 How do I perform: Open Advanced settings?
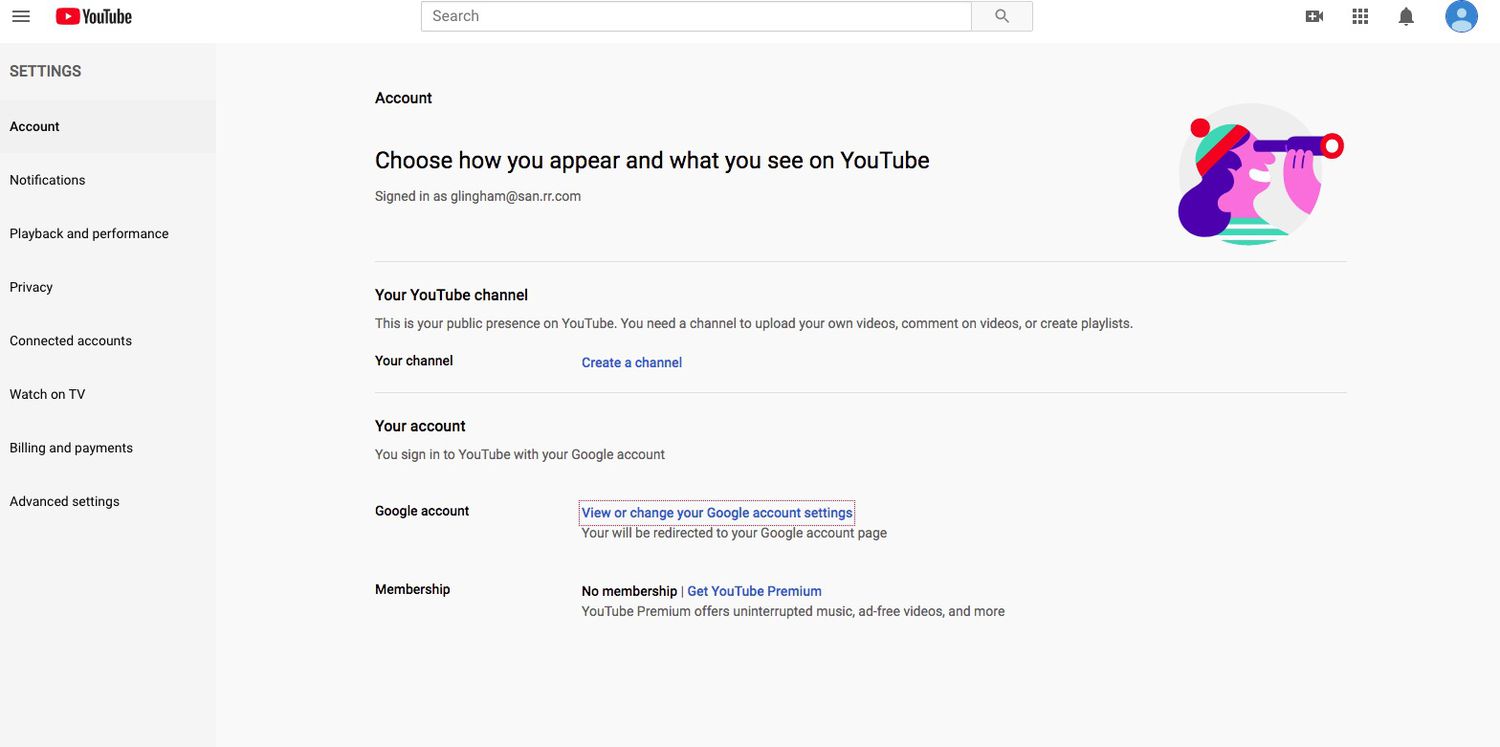(x=65, y=502)
